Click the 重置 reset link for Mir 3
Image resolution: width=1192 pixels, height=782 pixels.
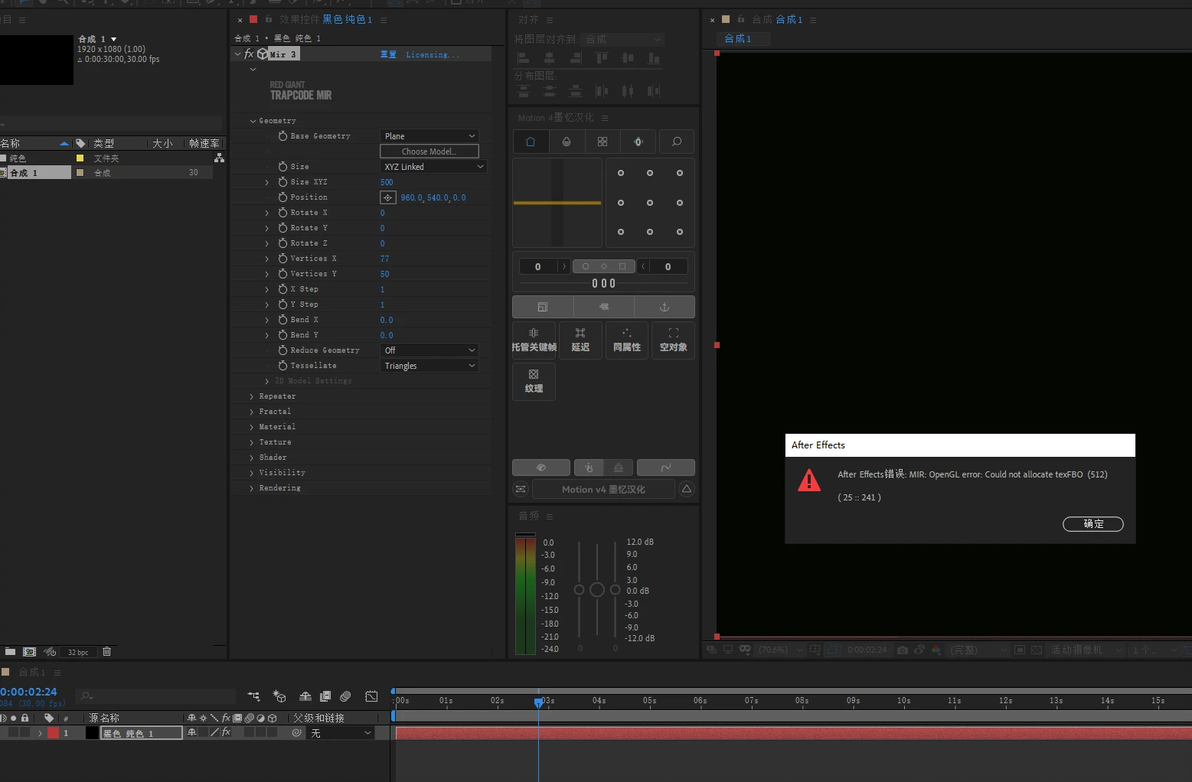tap(388, 55)
